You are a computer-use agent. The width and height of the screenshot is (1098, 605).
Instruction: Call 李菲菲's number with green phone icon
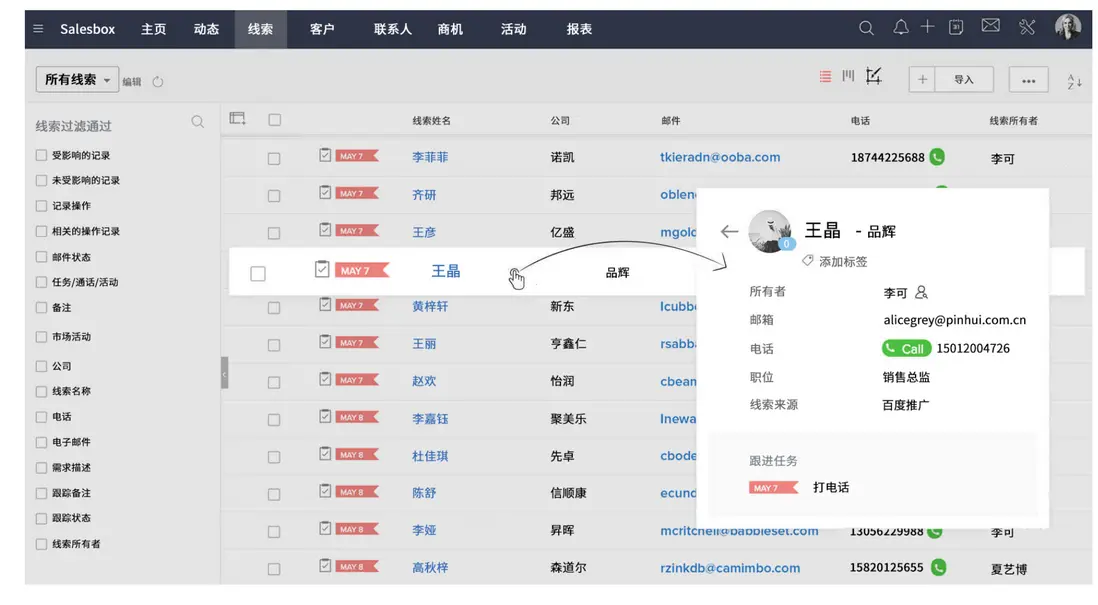(x=937, y=157)
